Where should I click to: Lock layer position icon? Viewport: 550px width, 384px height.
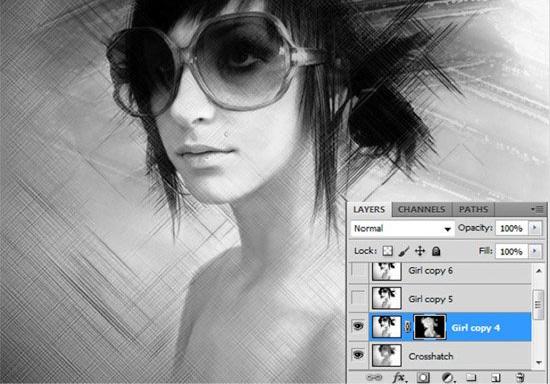click(420, 251)
